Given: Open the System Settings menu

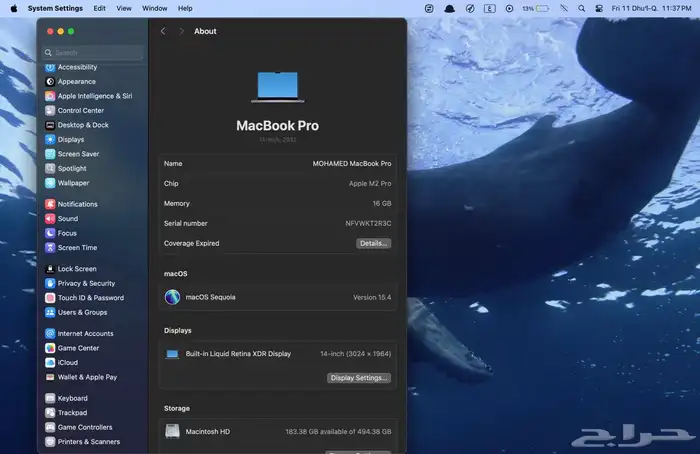Looking at the screenshot, I should click(55, 8).
